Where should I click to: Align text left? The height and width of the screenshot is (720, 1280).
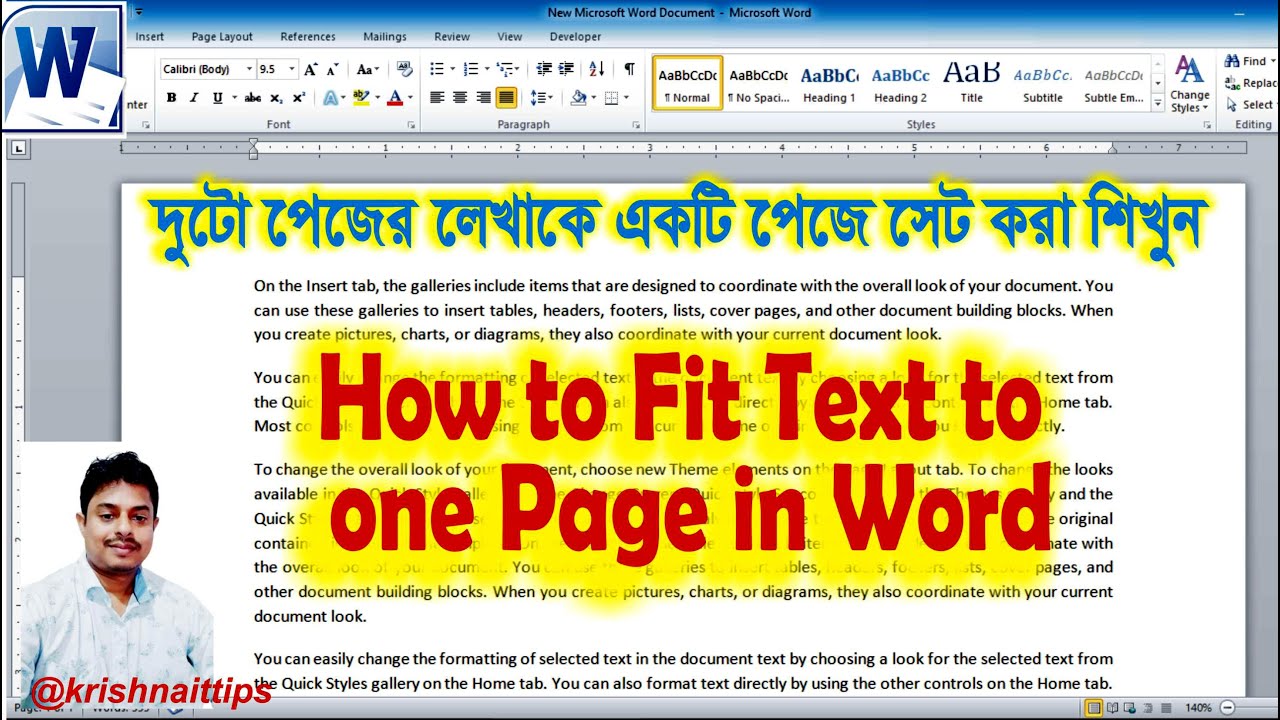coord(437,98)
